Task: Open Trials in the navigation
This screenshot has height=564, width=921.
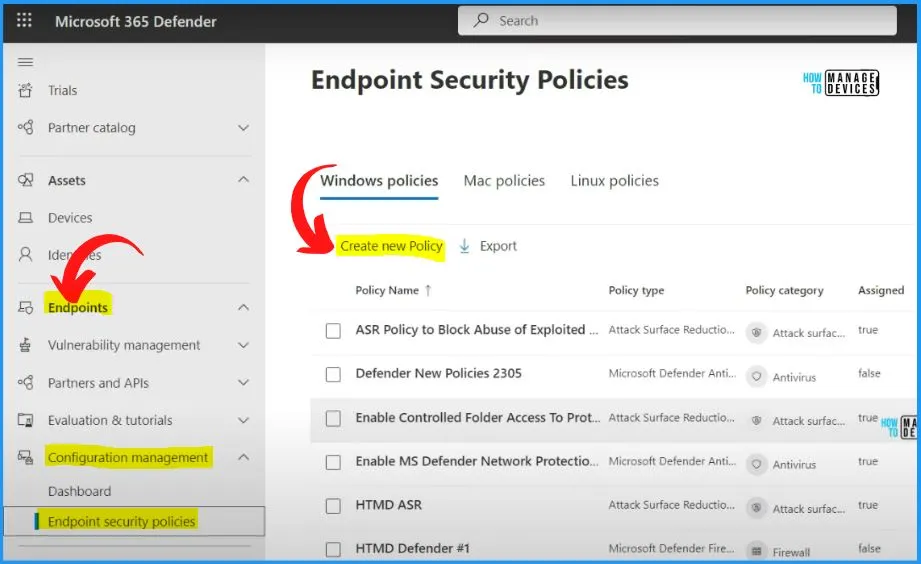Action: click(62, 90)
